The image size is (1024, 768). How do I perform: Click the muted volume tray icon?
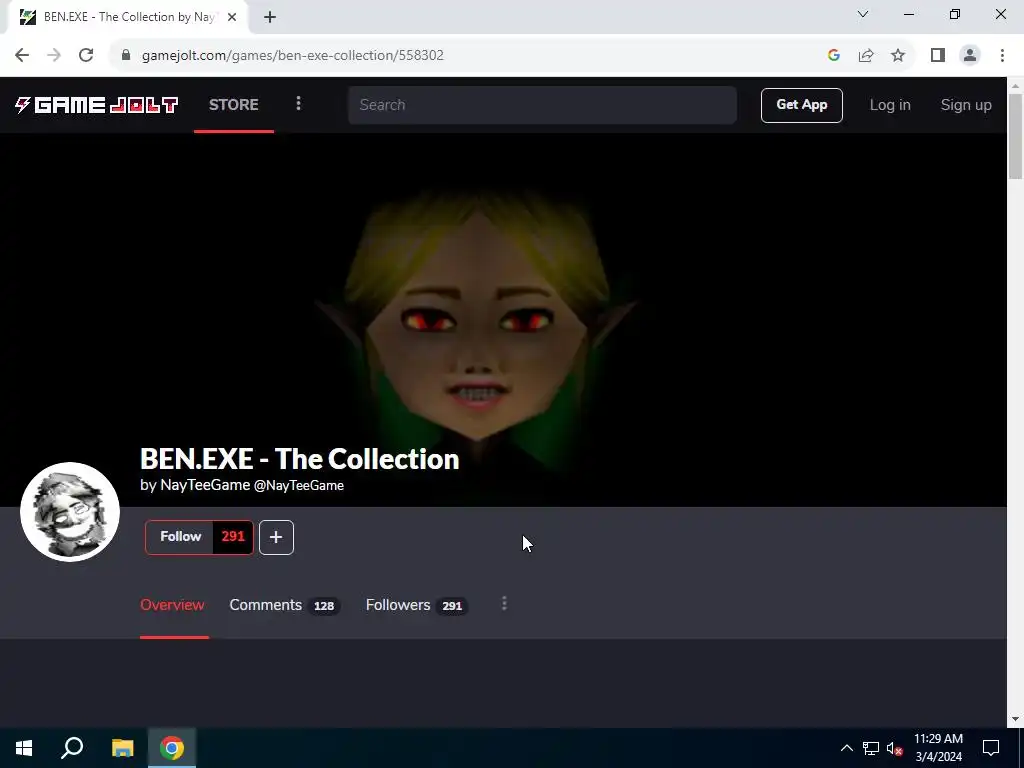click(894, 748)
